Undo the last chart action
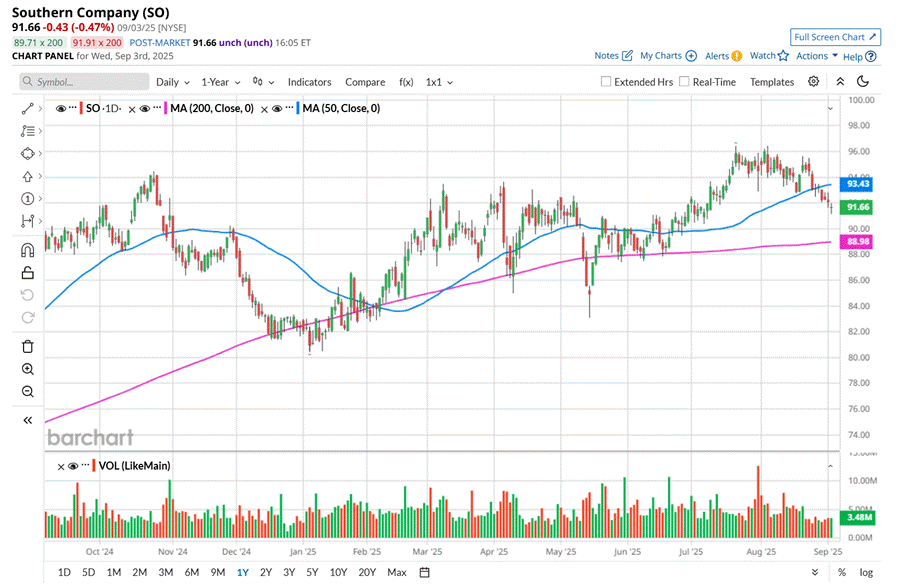 pyautogui.click(x=28, y=295)
